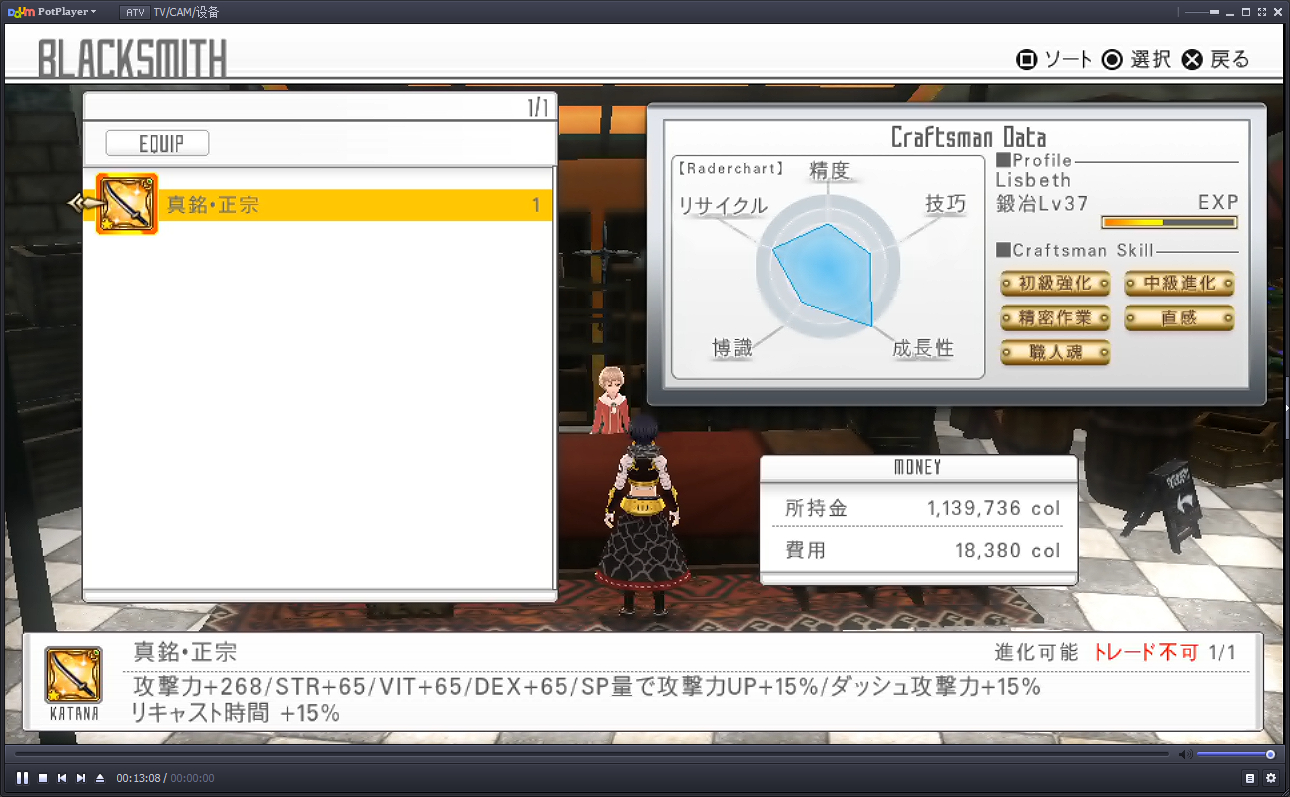This screenshot has height=797, width=1290.
Task: Click the BLACKSMITH screen title
Action: 132,60
